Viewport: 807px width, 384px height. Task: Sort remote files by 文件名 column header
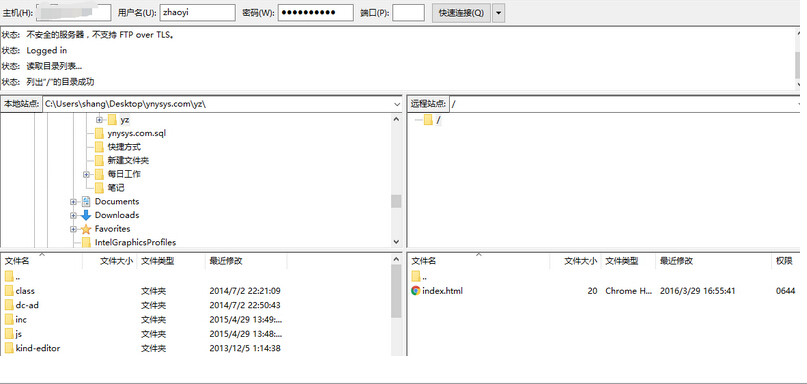(x=479, y=261)
